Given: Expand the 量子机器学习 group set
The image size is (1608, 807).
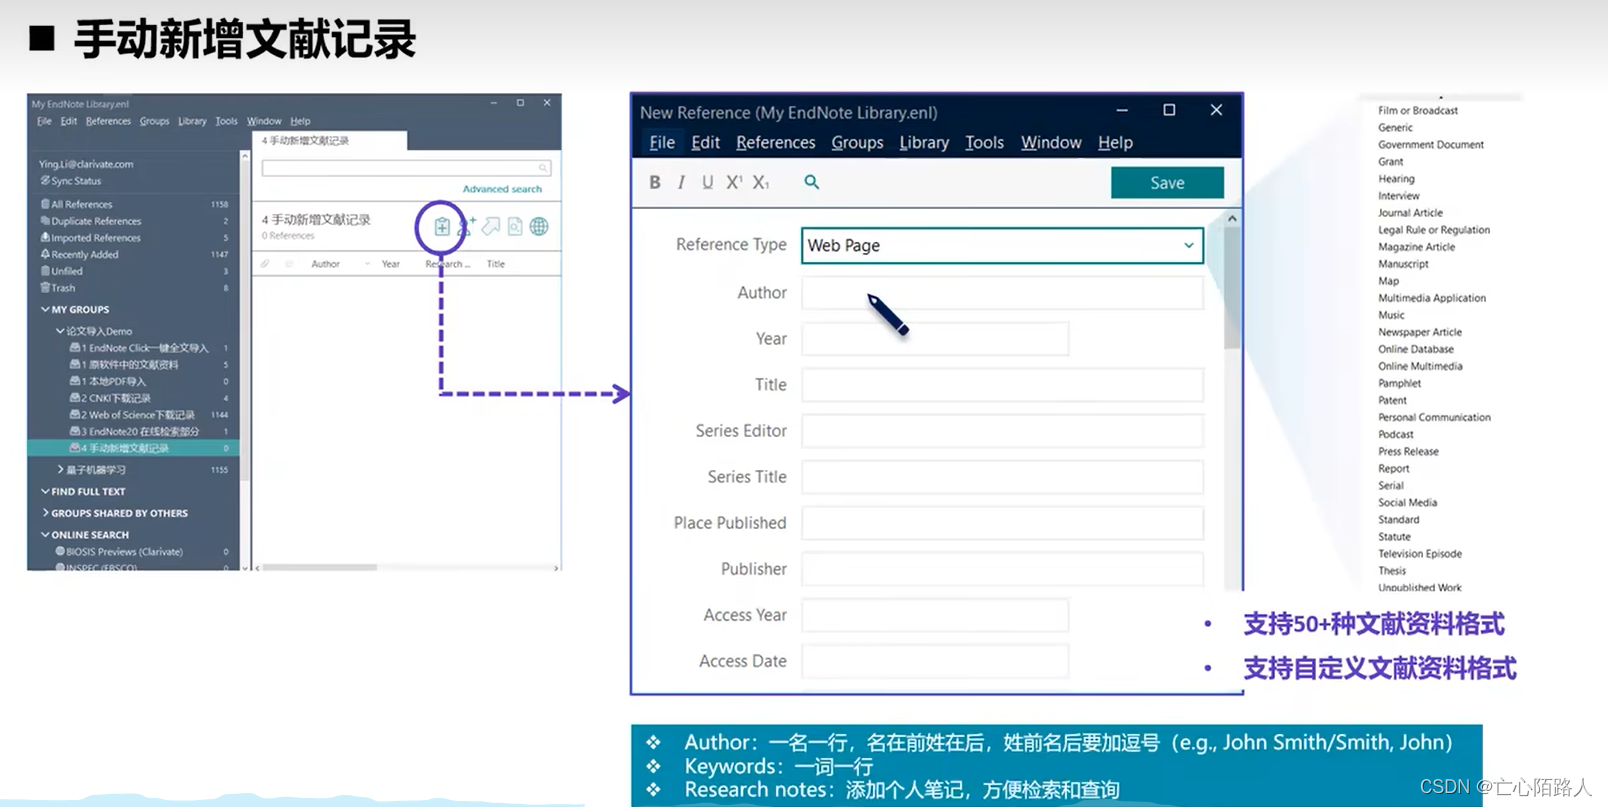Looking at the screenshot, I should [x=60, y=469].
